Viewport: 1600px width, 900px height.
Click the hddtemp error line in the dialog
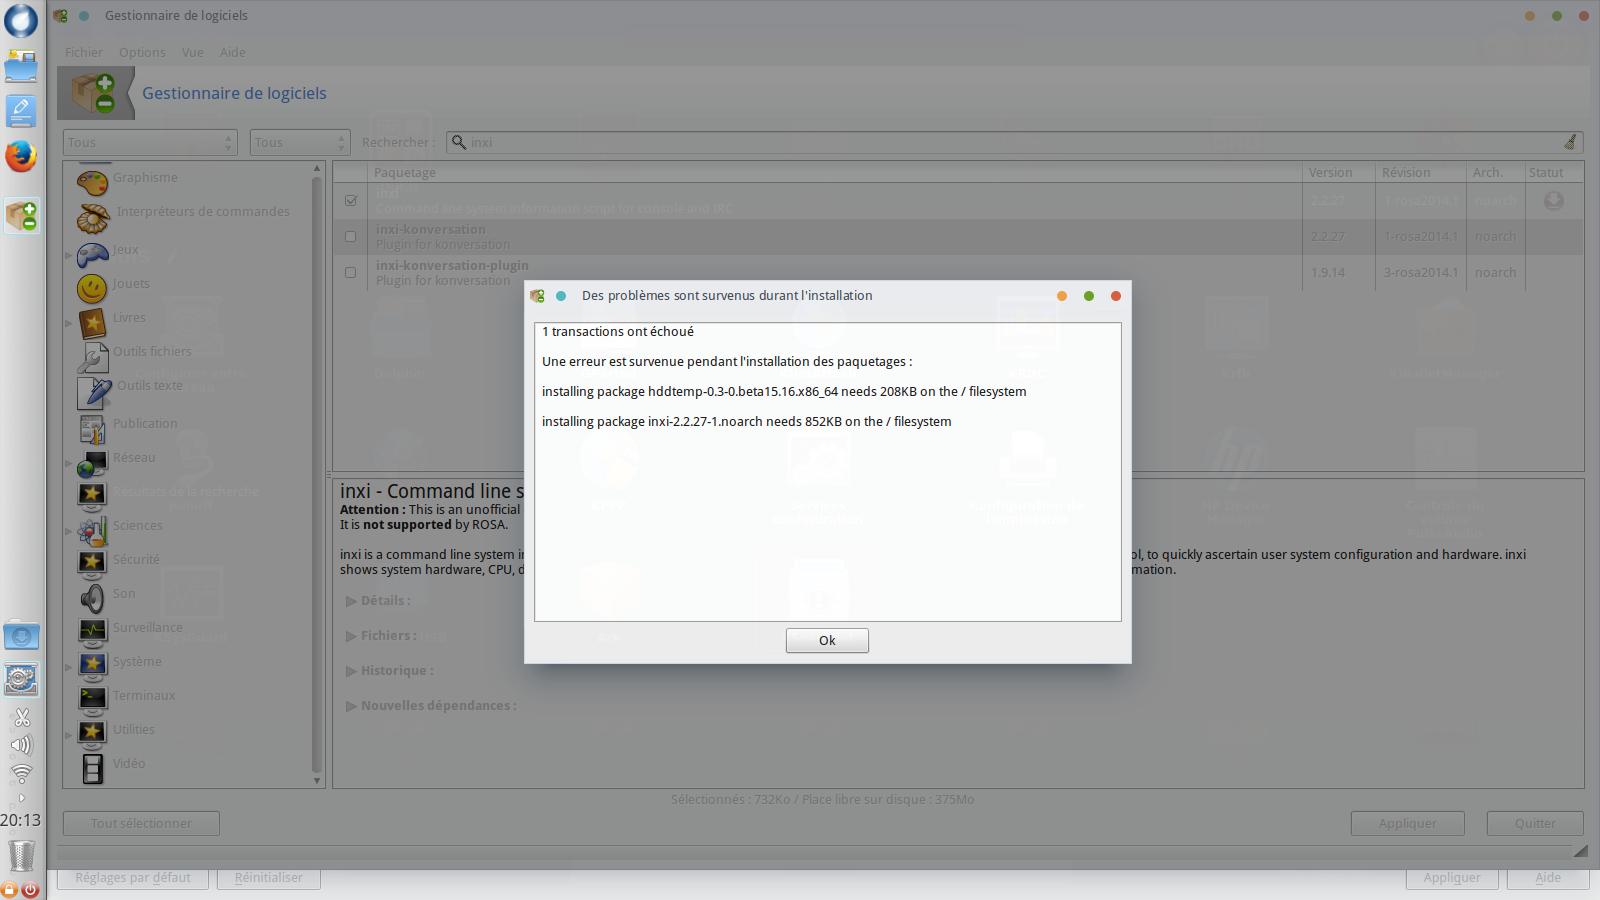[x=784, y=392]
